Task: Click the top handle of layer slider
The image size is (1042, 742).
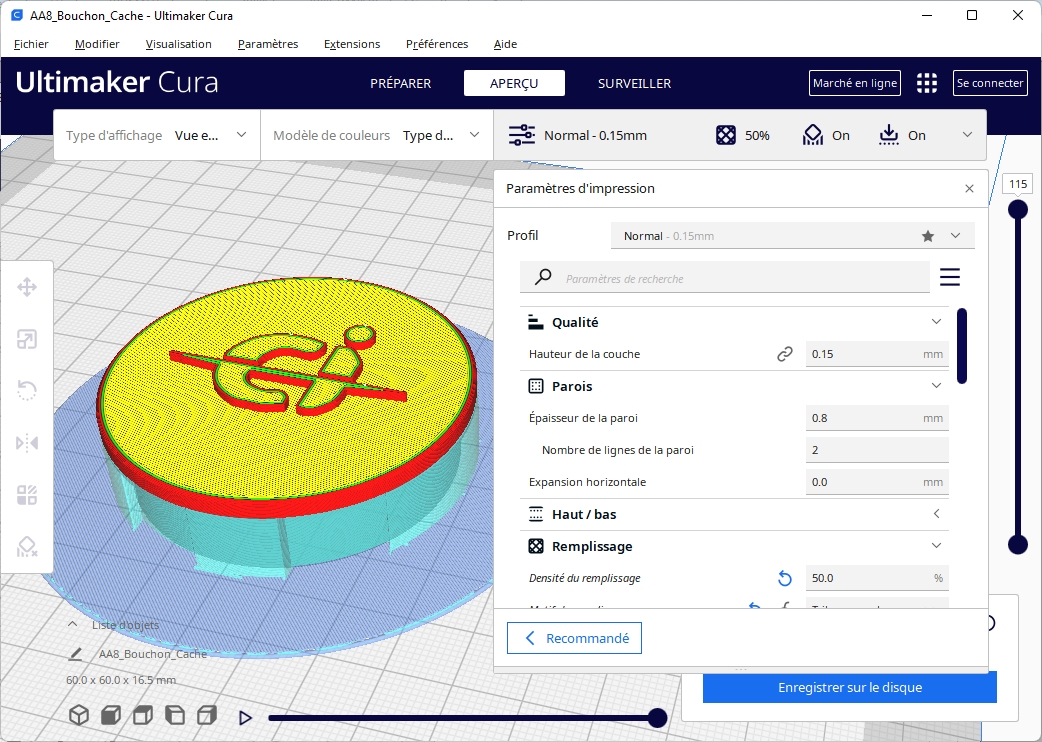Action: click(1018, 209)
